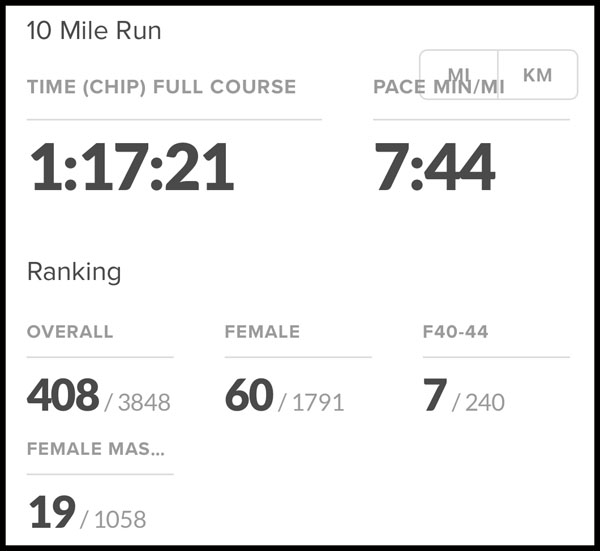
Task: Click the 10 Mile Run title
Action: (94, 32)
